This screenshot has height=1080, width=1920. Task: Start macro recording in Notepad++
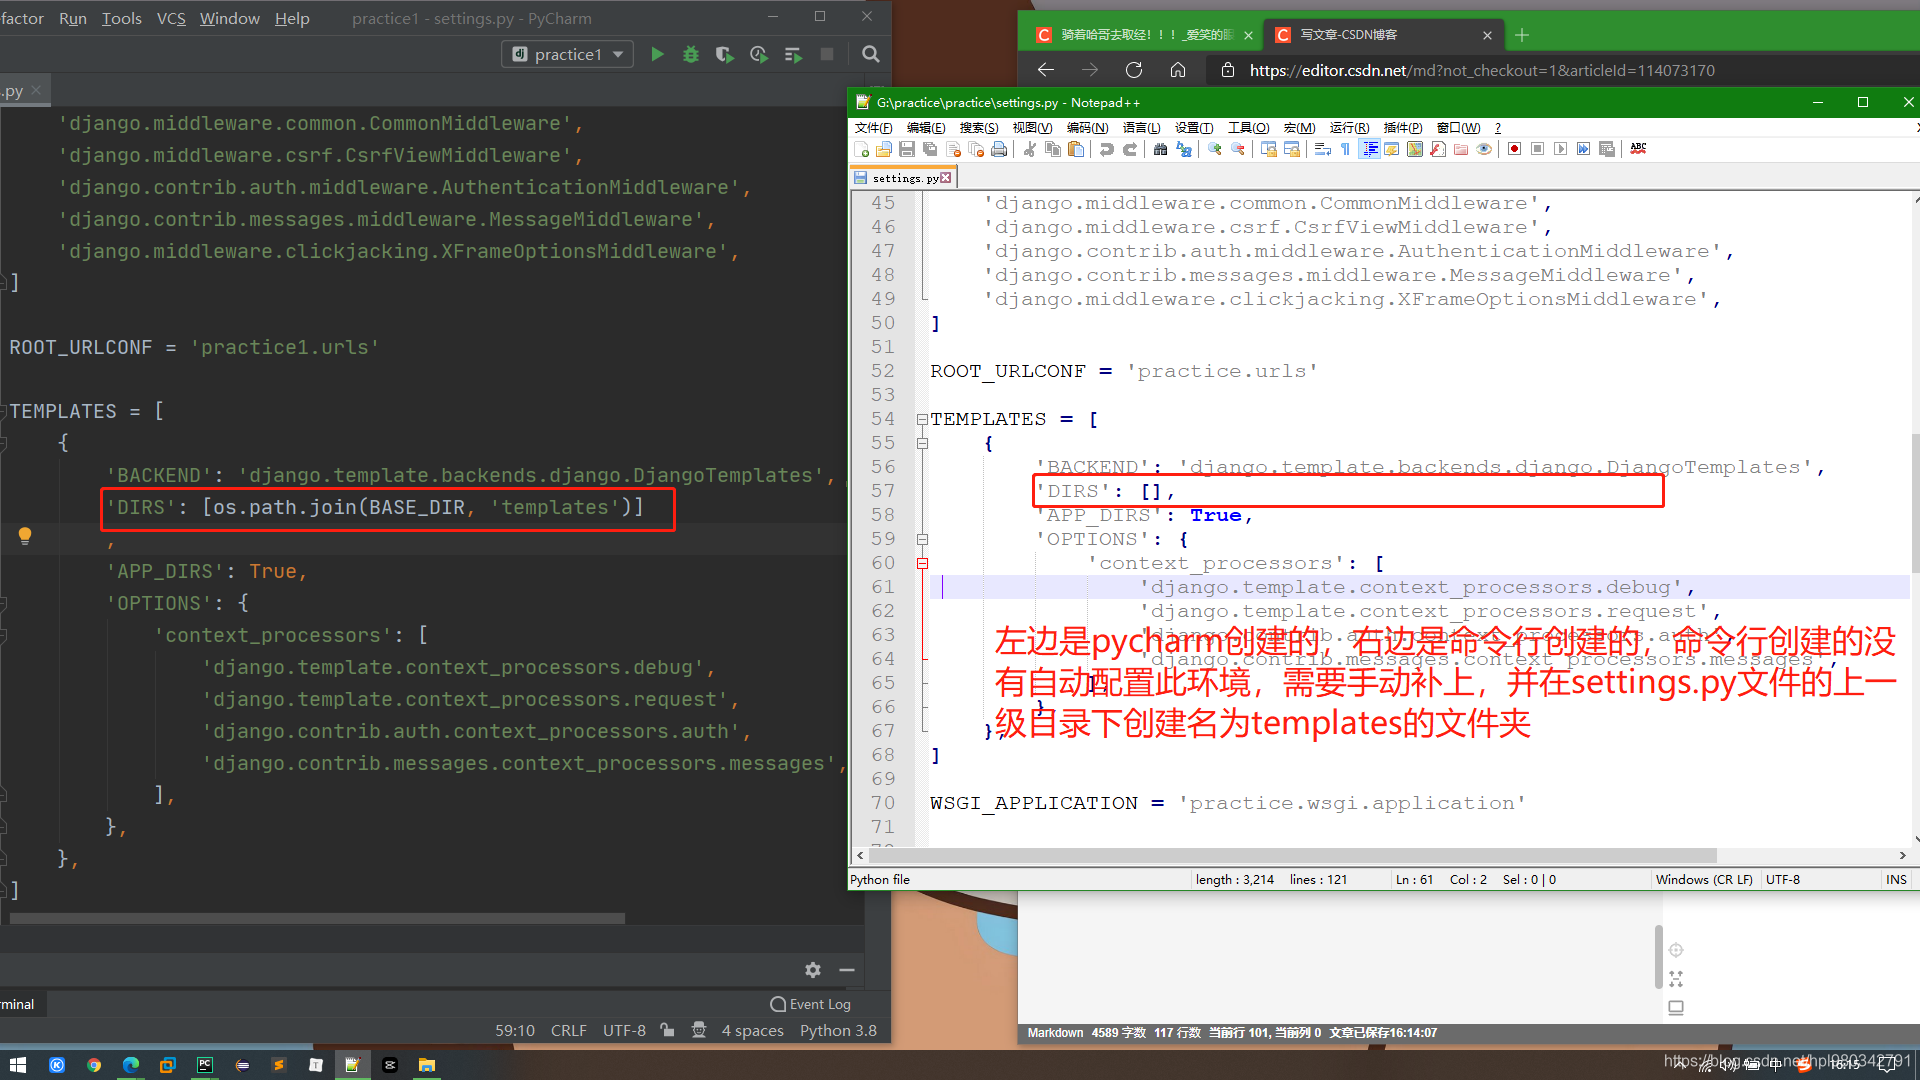point(1514,149)
